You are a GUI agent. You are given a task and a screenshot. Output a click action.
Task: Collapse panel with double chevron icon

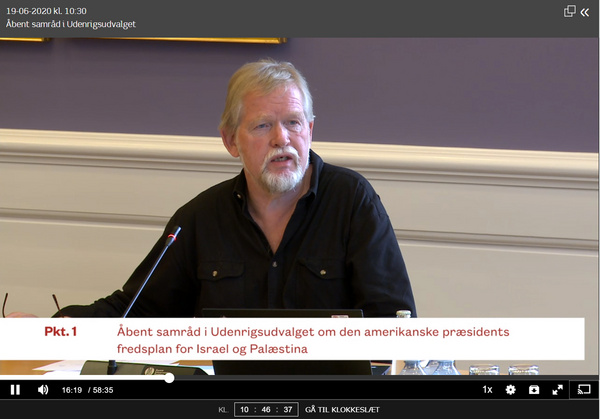tap(585, 13)
